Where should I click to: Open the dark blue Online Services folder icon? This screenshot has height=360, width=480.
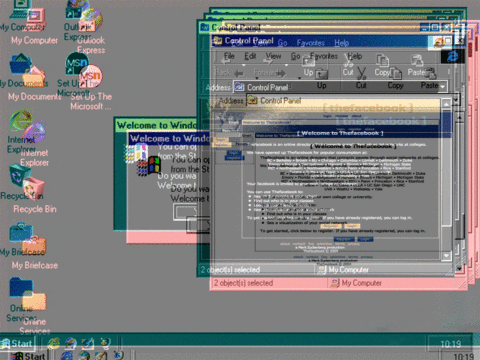pos(21,287)
